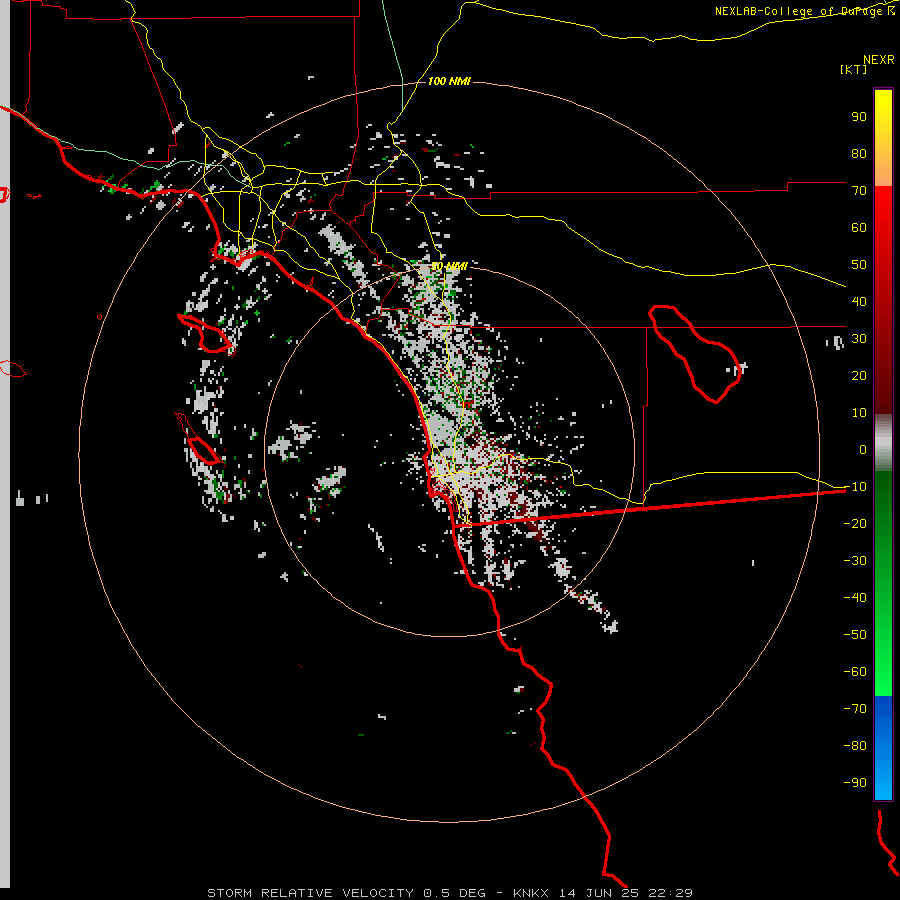Click the NEXLAB-College of DuPage credit text
Viewport: 900px width, 900px height.
pyautogui.click(x=804, y=11)
